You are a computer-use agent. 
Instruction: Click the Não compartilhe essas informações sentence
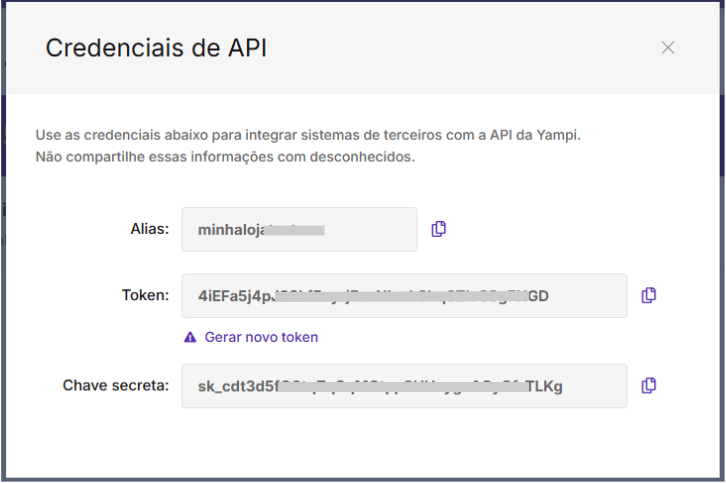[x=225, y=157]
